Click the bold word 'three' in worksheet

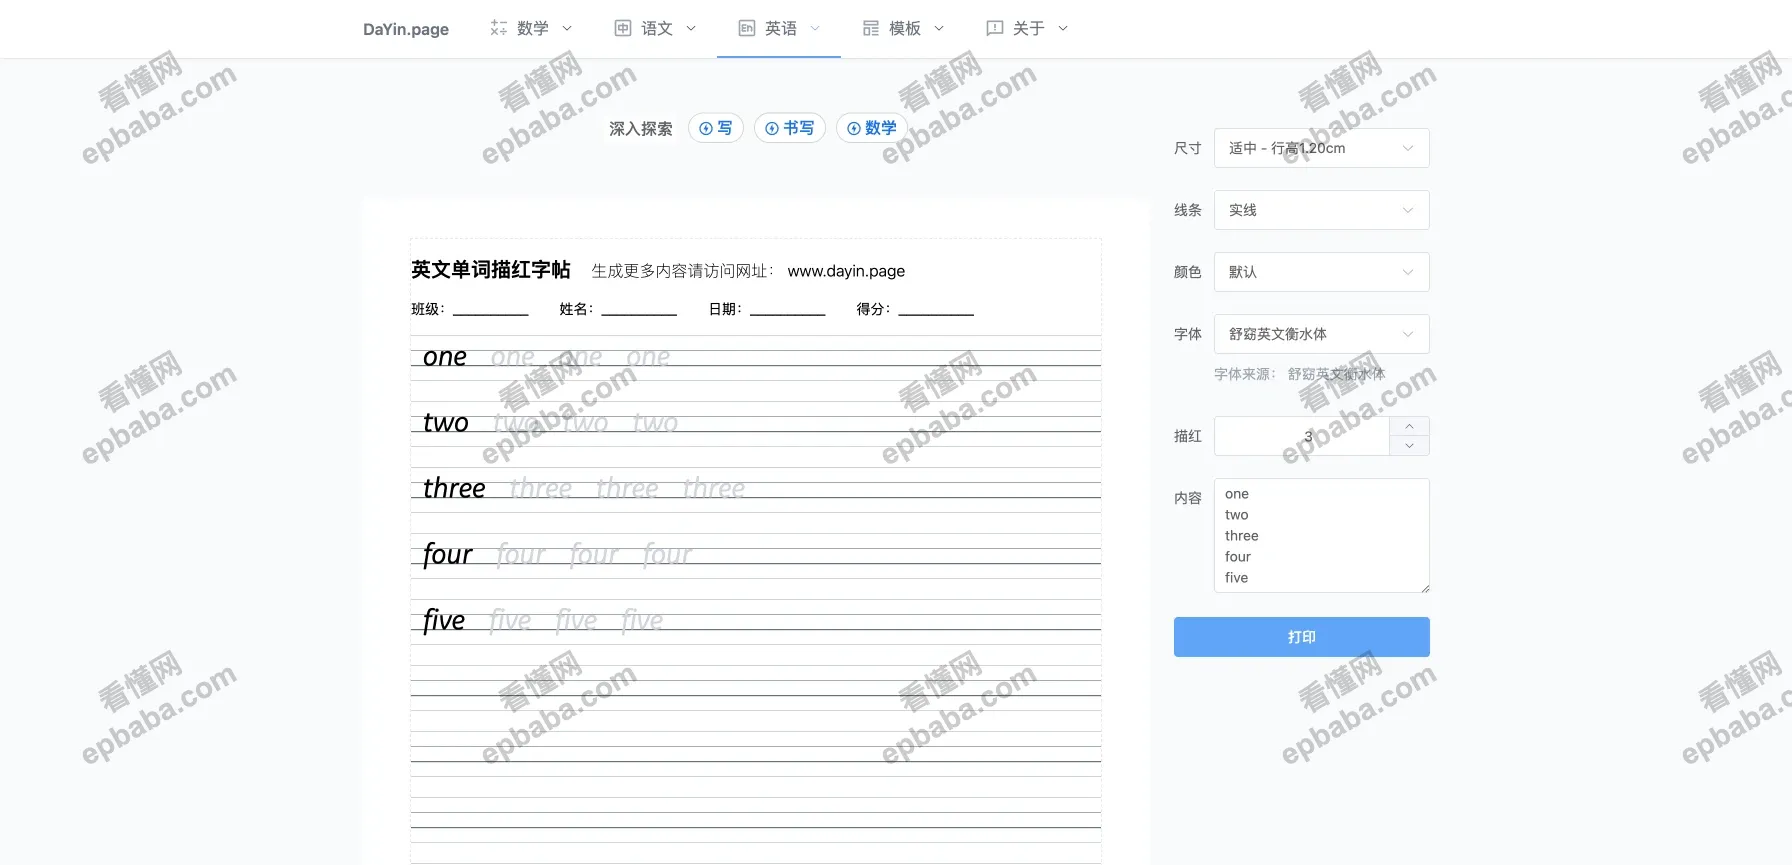point(454,488)
